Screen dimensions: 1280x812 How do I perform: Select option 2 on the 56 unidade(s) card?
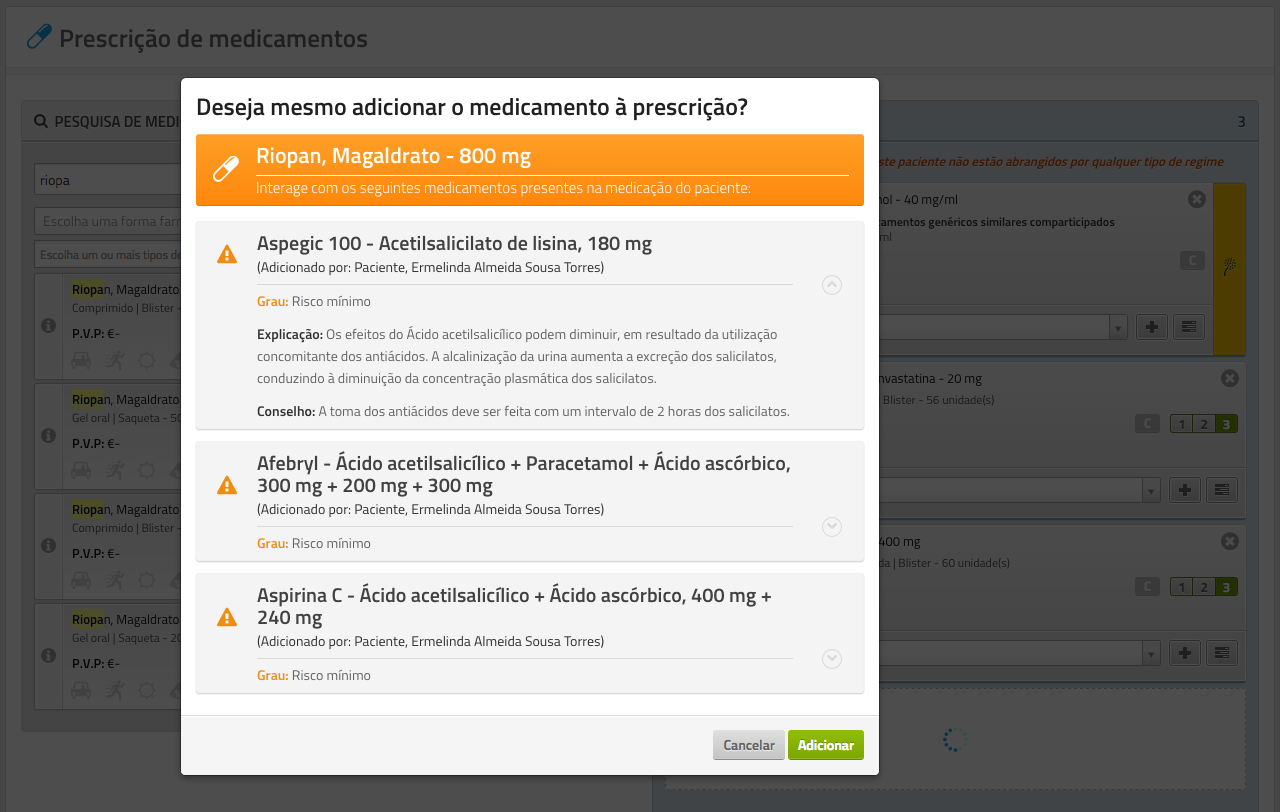tap(1204, 424)
